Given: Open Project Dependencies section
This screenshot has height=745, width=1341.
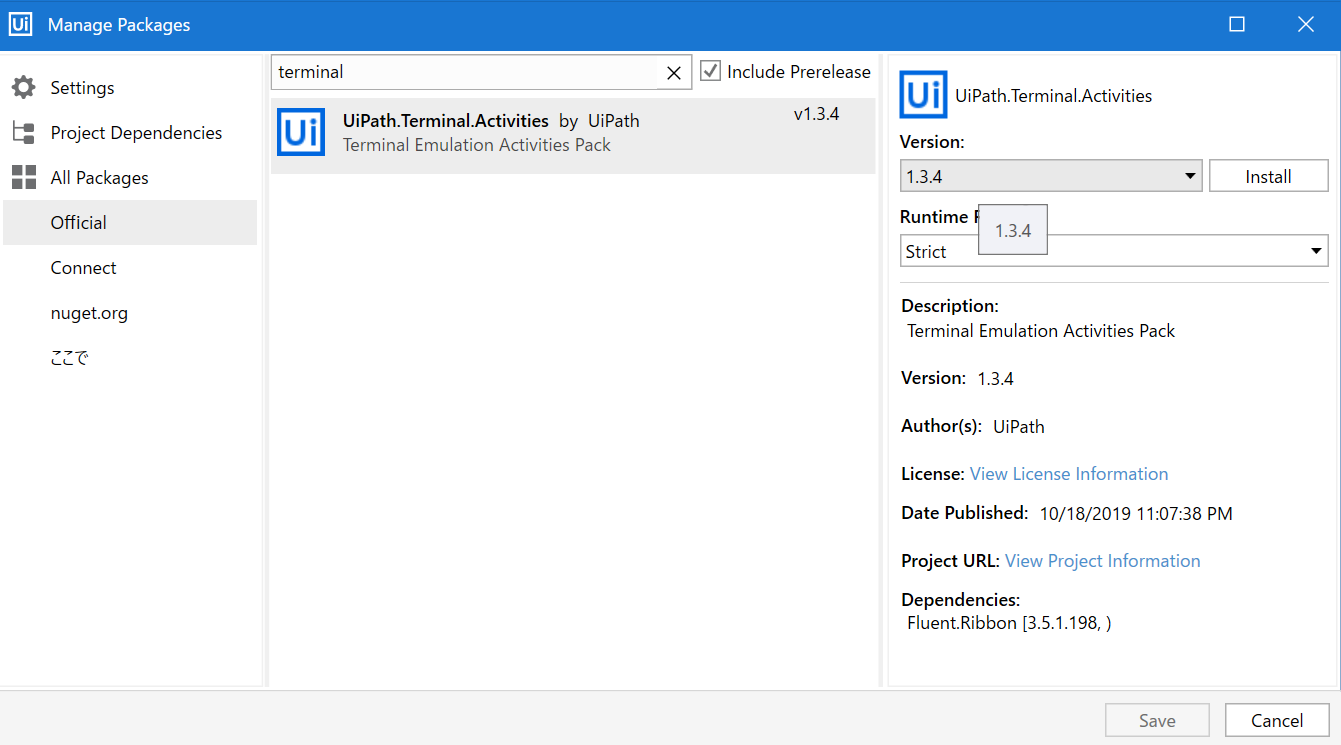Looking at the screenshot, I should point(136,133).
